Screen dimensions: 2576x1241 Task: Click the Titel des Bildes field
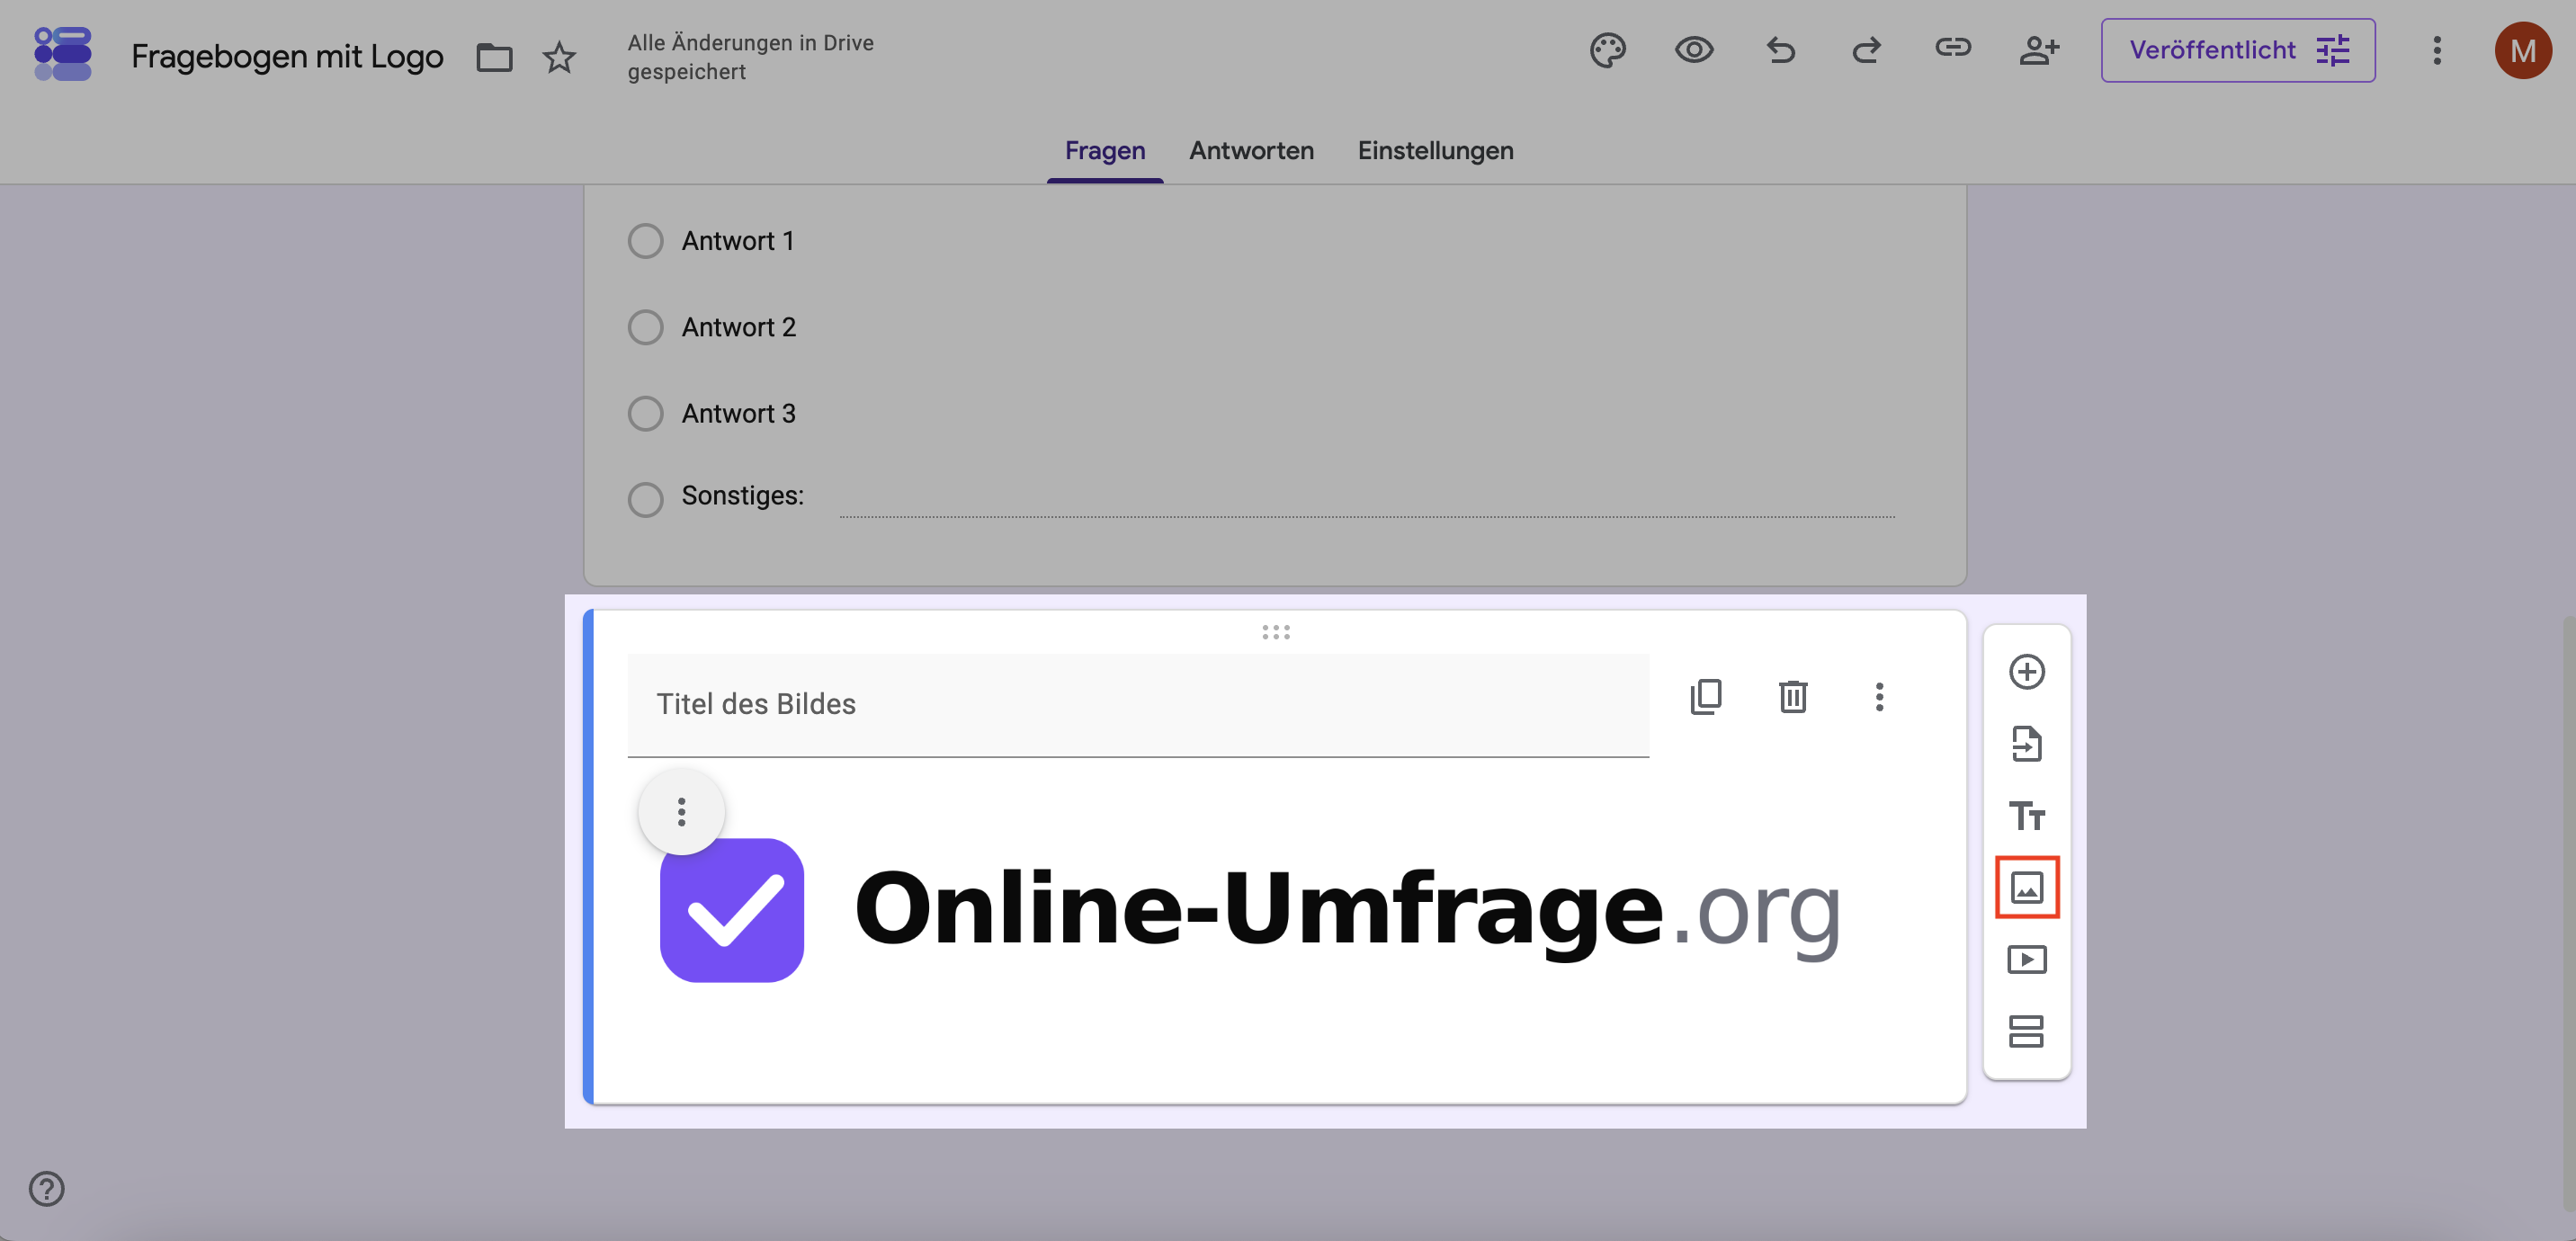(1138, 705)
